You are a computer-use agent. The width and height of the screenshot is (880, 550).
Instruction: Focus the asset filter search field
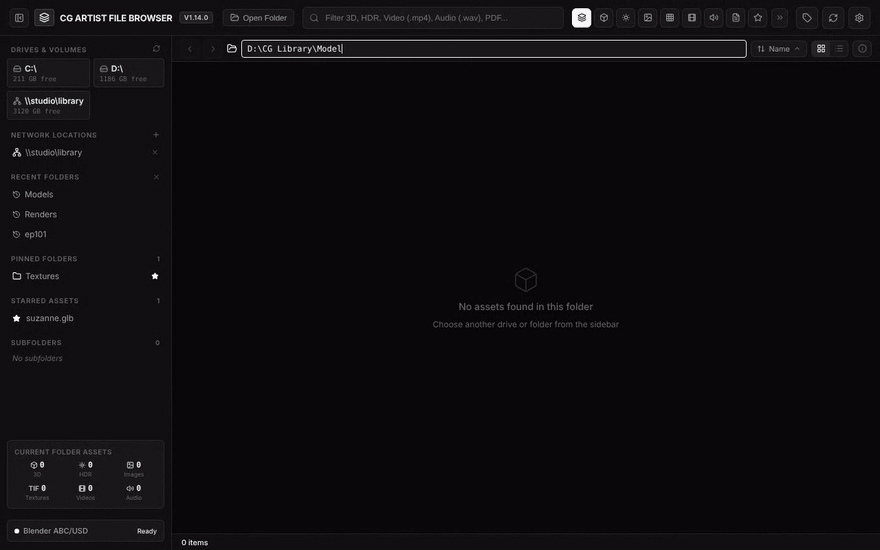tap(433, 18)
